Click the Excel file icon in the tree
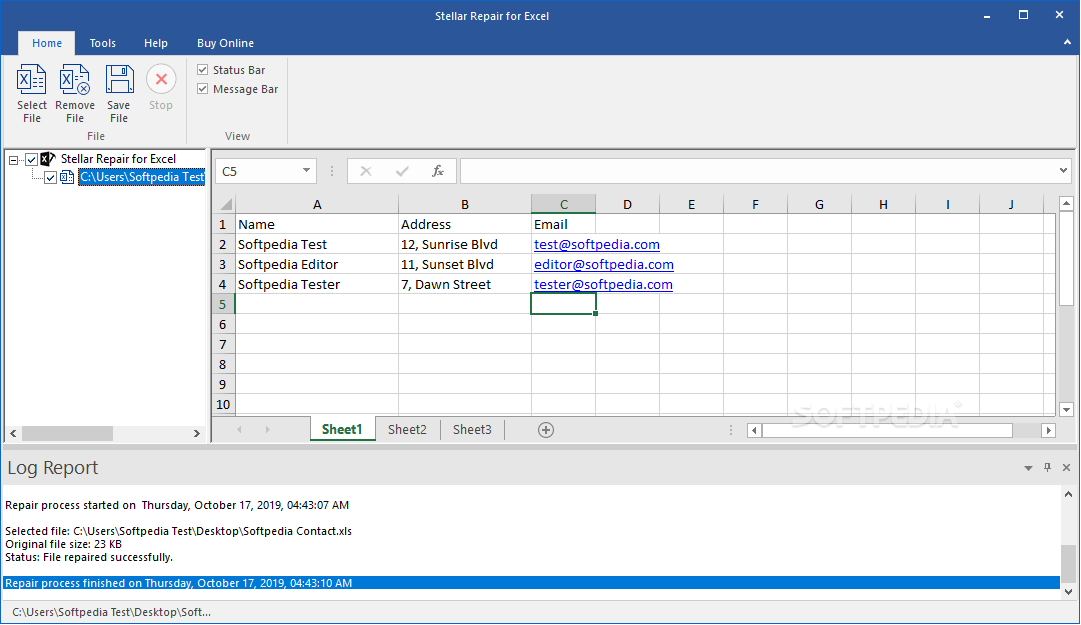Image resolution: width=1081 pixels, height=625 pixels. pyautogui.click(x=67, y=177)
